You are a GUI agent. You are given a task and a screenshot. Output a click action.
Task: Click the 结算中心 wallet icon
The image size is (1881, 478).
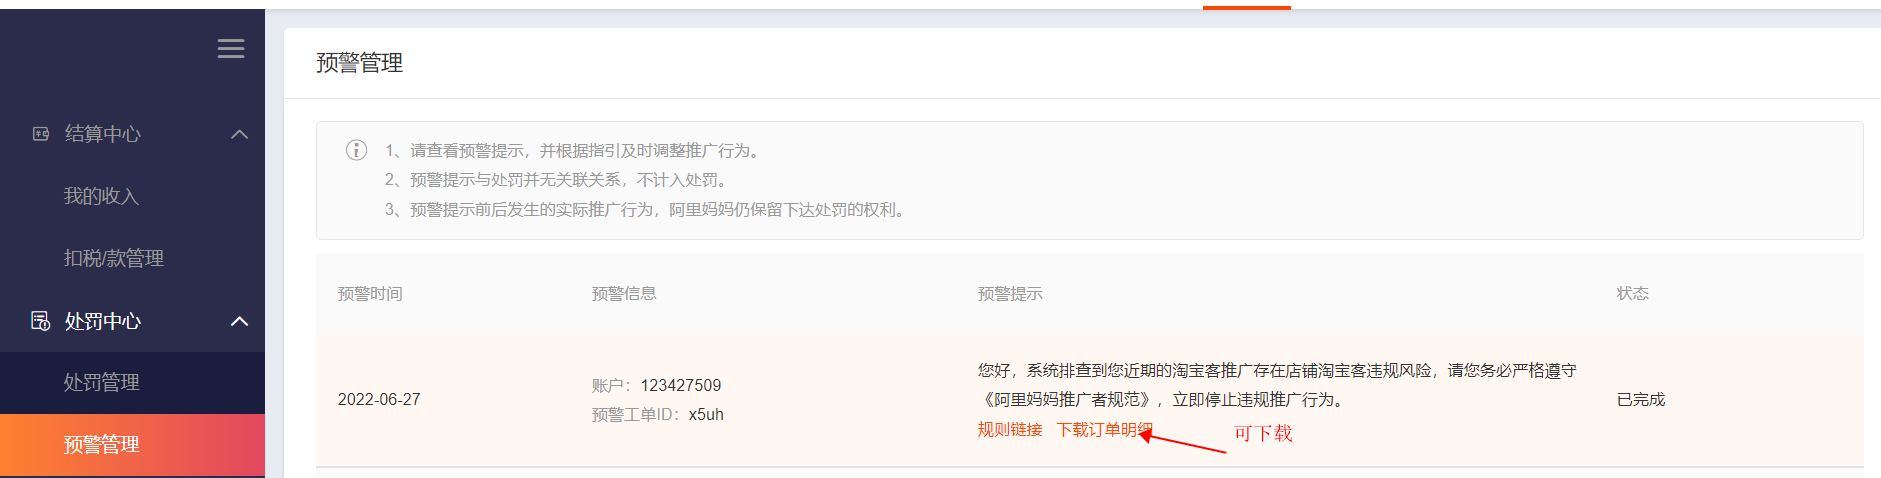(x=41, y=134)
